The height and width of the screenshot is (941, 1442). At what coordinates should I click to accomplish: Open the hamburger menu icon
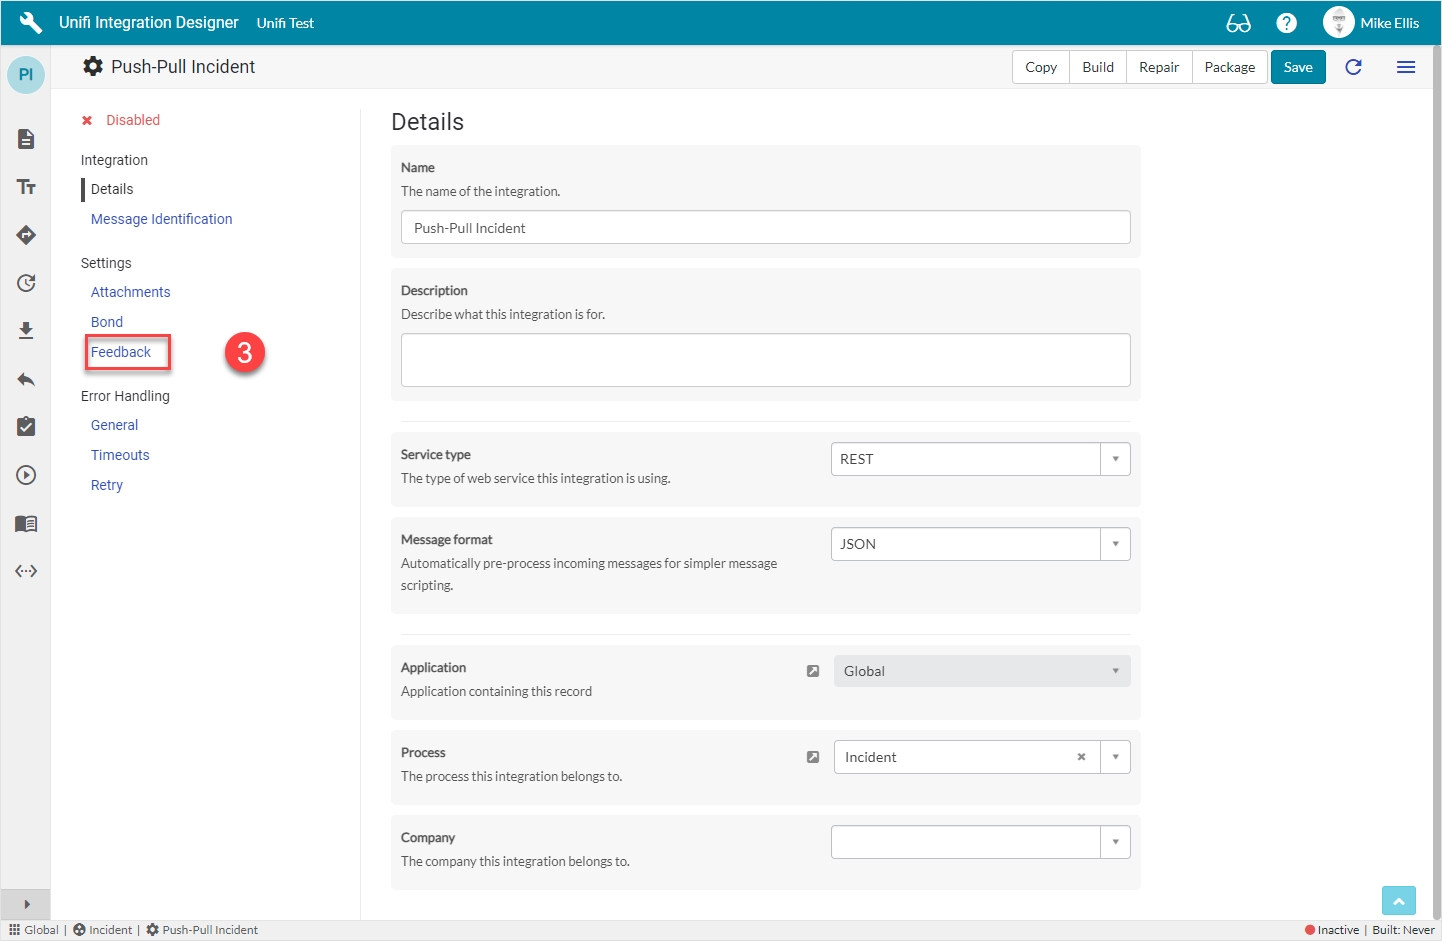pos(1405,67)
